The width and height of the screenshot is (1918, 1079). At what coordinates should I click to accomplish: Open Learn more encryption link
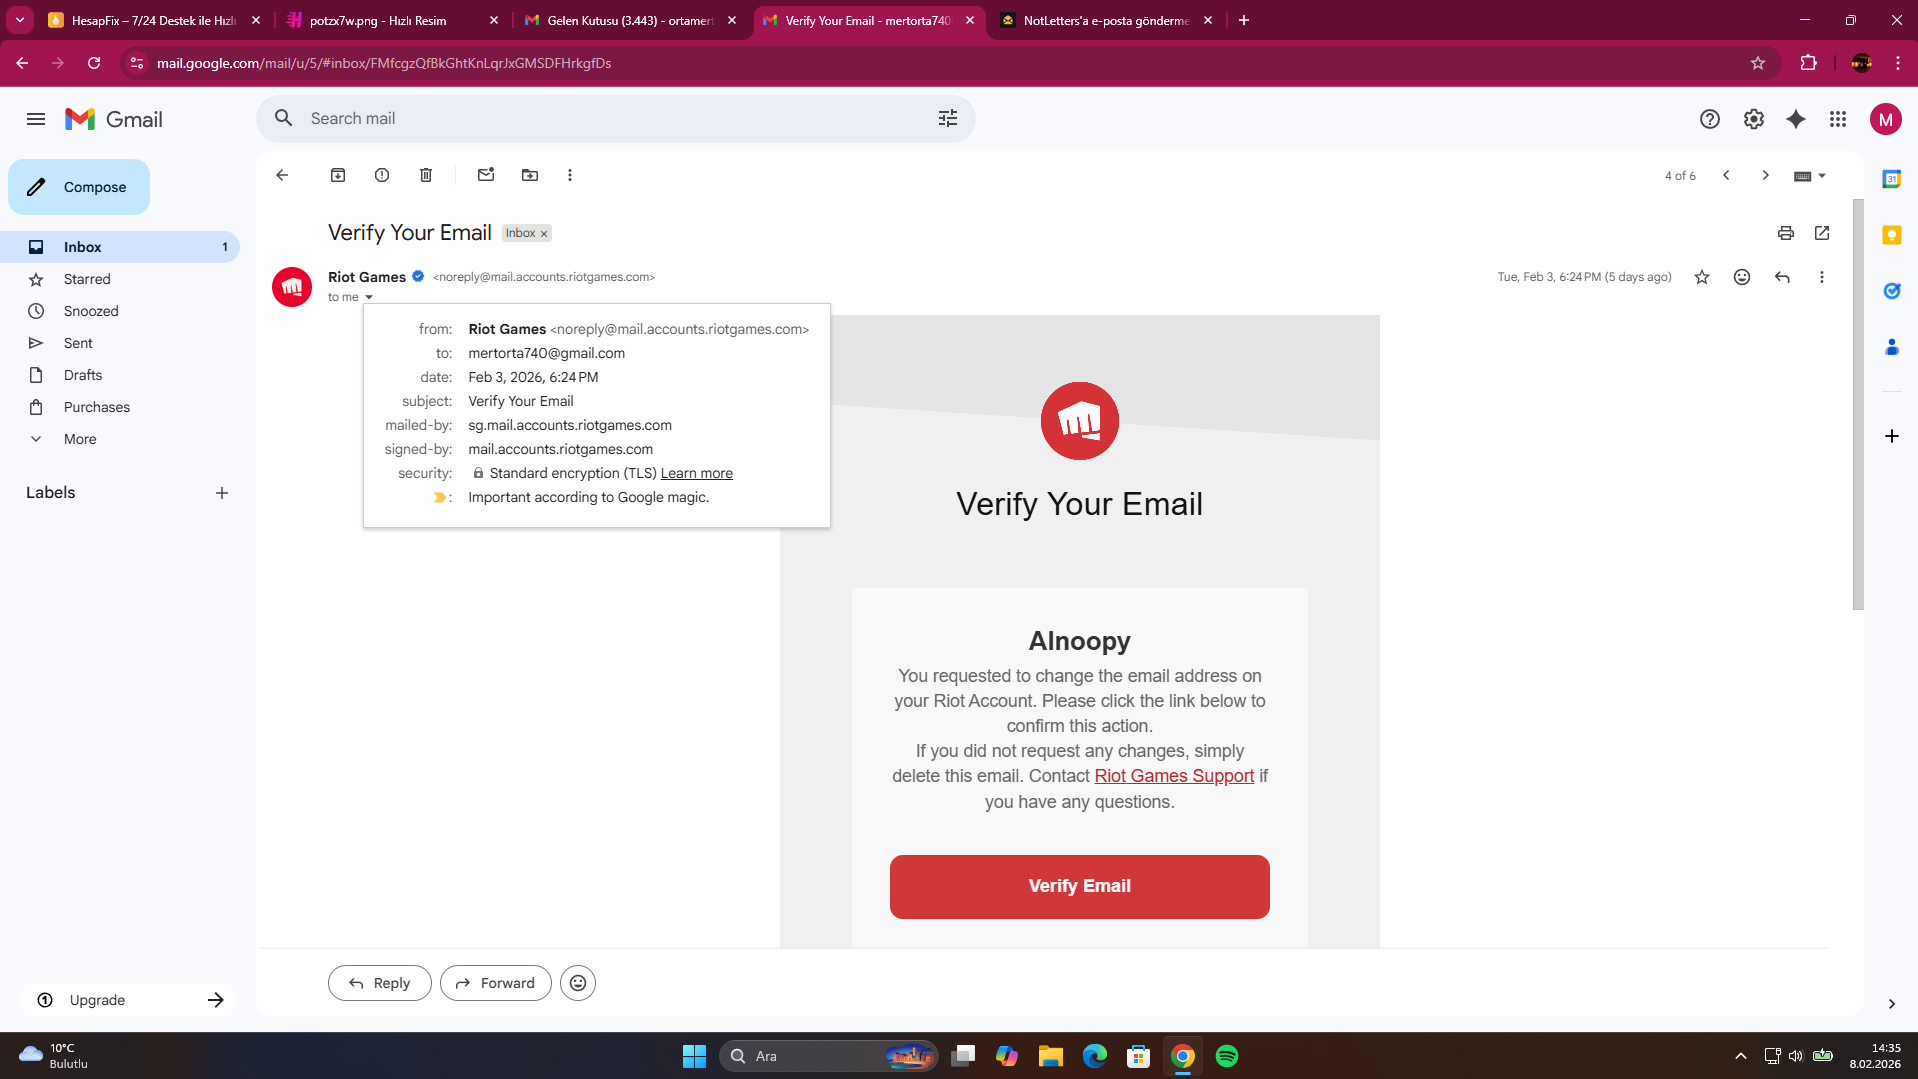[697, 473]
